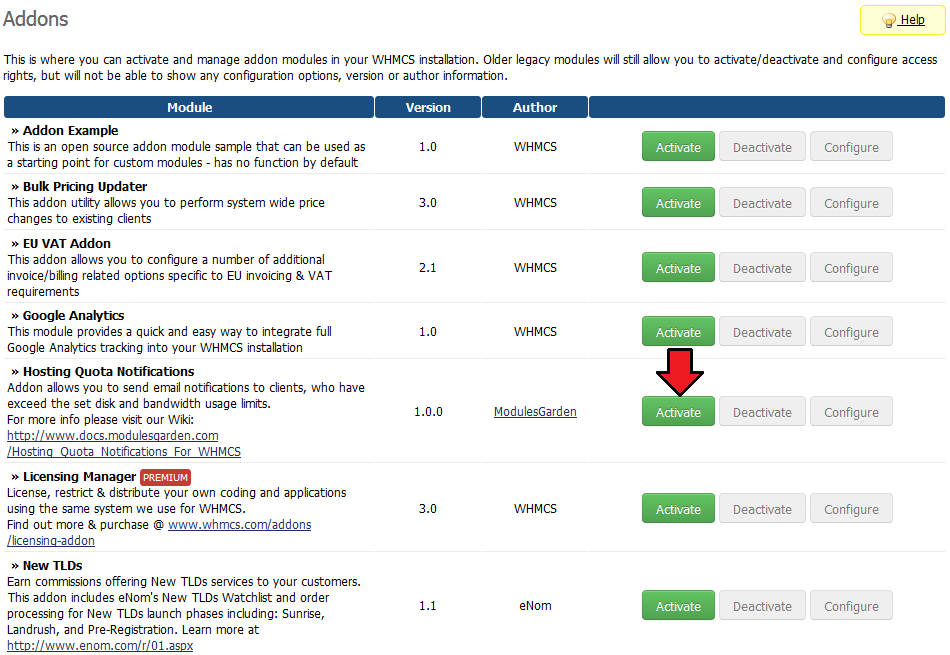Deactivate the New TLDs addon

click(x=762, y=605)
